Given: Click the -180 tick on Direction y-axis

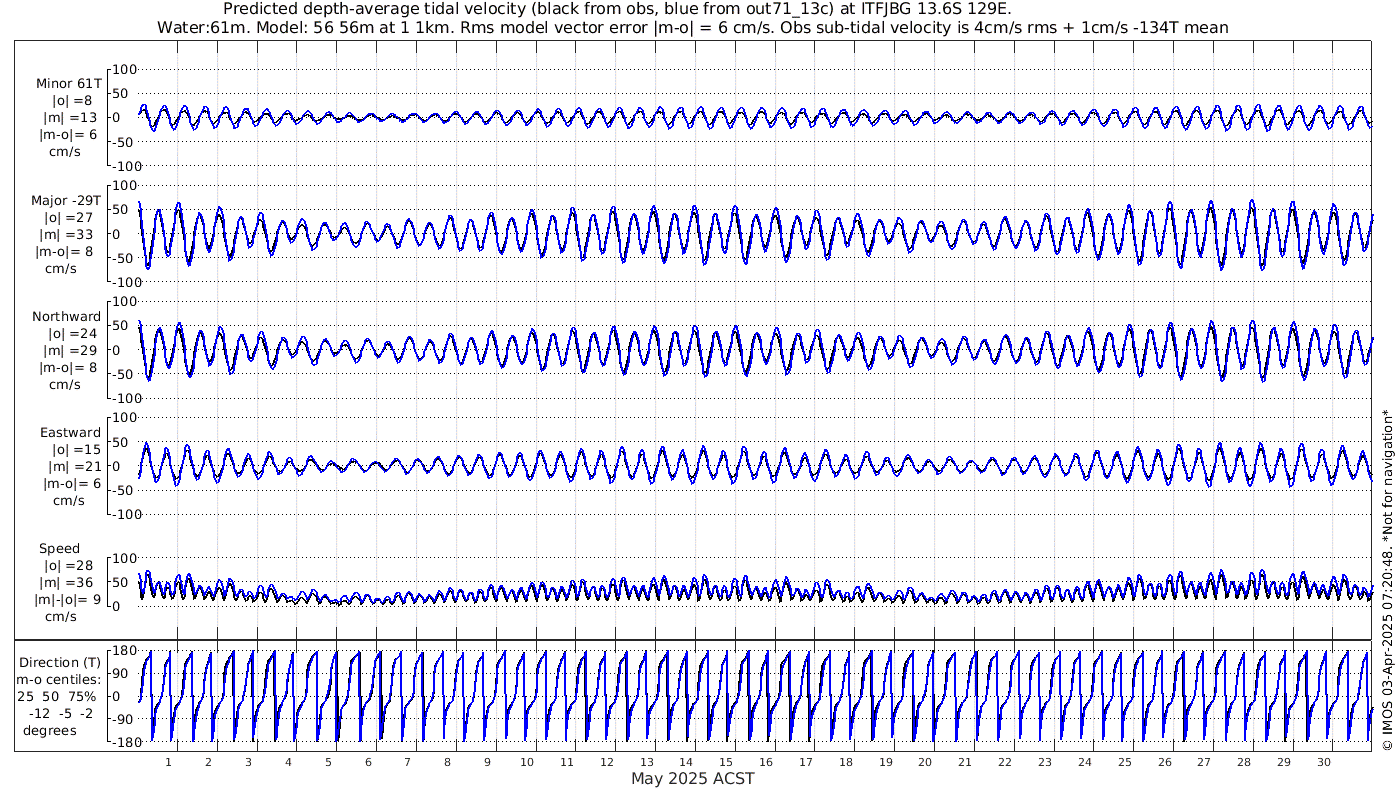Looking at the screenshot, I should click(x=120, y=741).
